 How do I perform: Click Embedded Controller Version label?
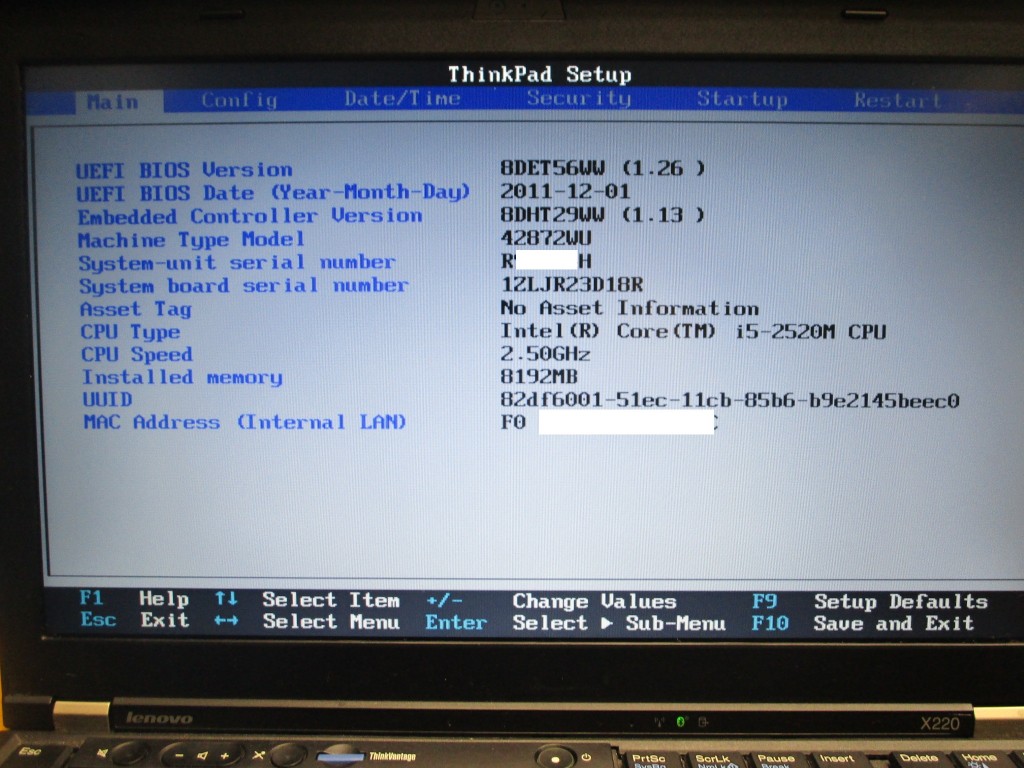click(250, 216)
